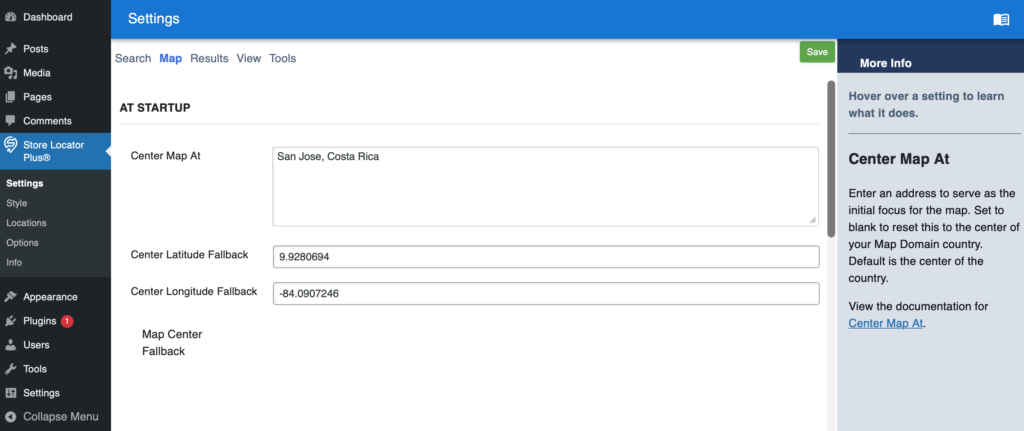1024x431 pixels.
Task: Go to Locations in the submenu
Action: 25,223
